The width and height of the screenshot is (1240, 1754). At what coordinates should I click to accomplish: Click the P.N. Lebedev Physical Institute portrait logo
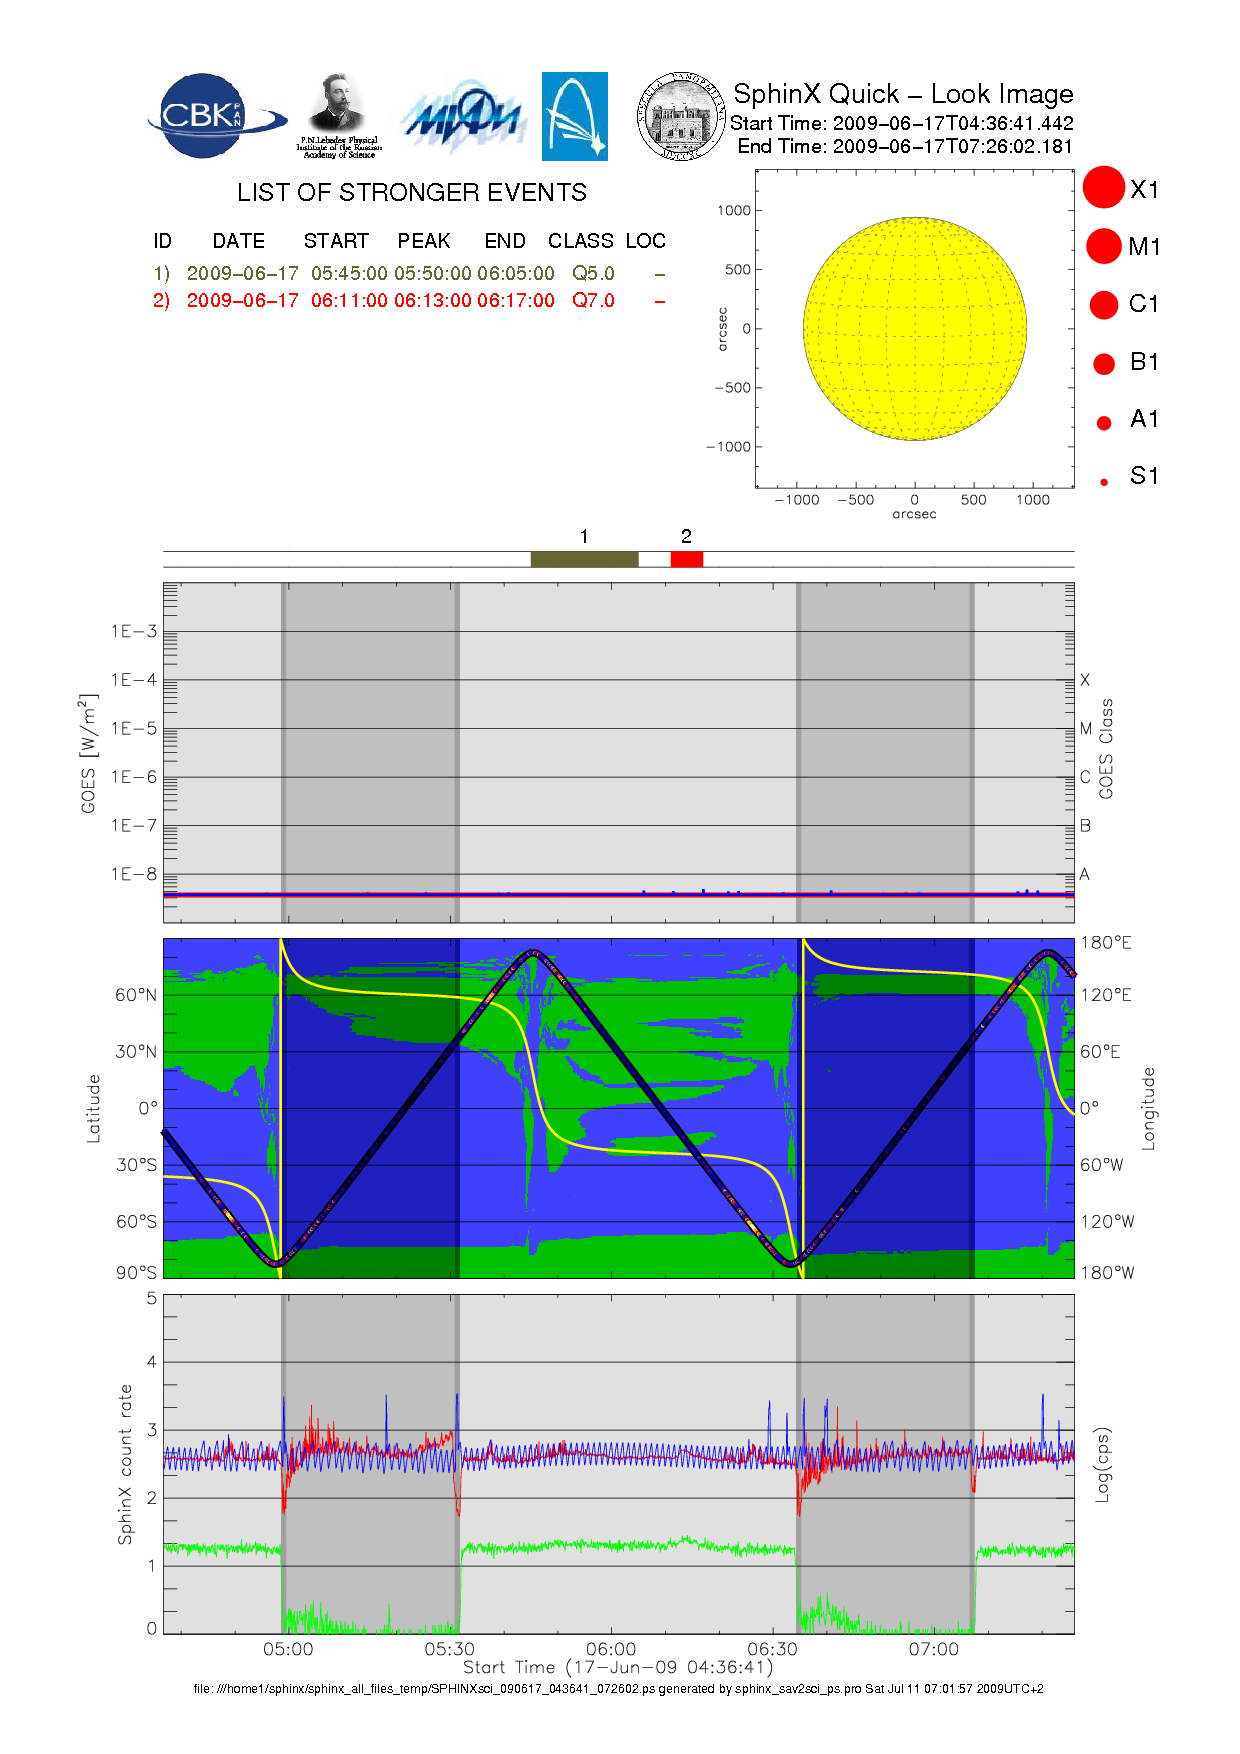pyautogui.click(x=339, y=116)
